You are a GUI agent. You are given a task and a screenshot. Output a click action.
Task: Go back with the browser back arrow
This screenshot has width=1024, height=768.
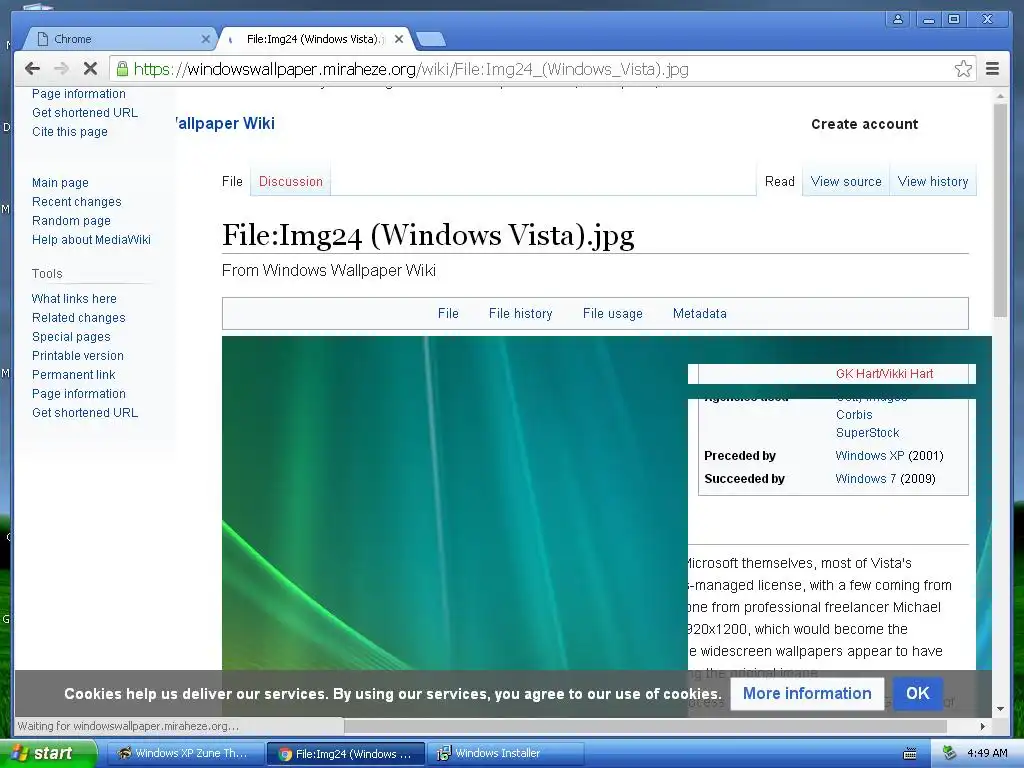pos(33,69)
